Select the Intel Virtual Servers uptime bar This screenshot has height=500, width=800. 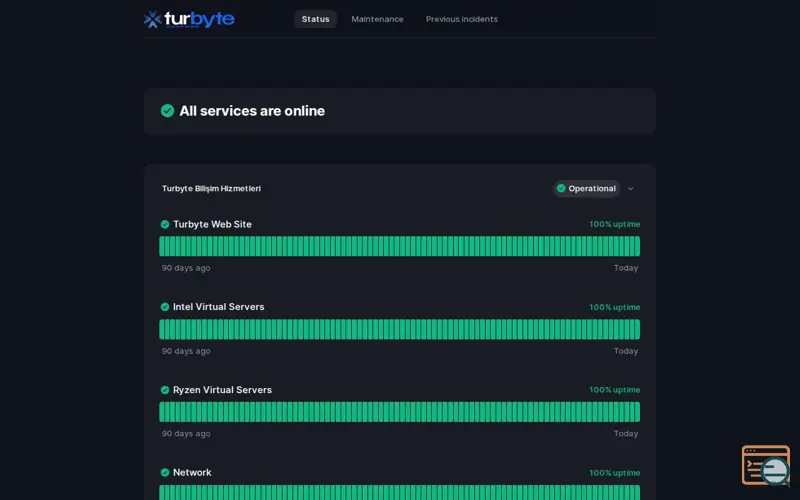click(x=399, y=329)
